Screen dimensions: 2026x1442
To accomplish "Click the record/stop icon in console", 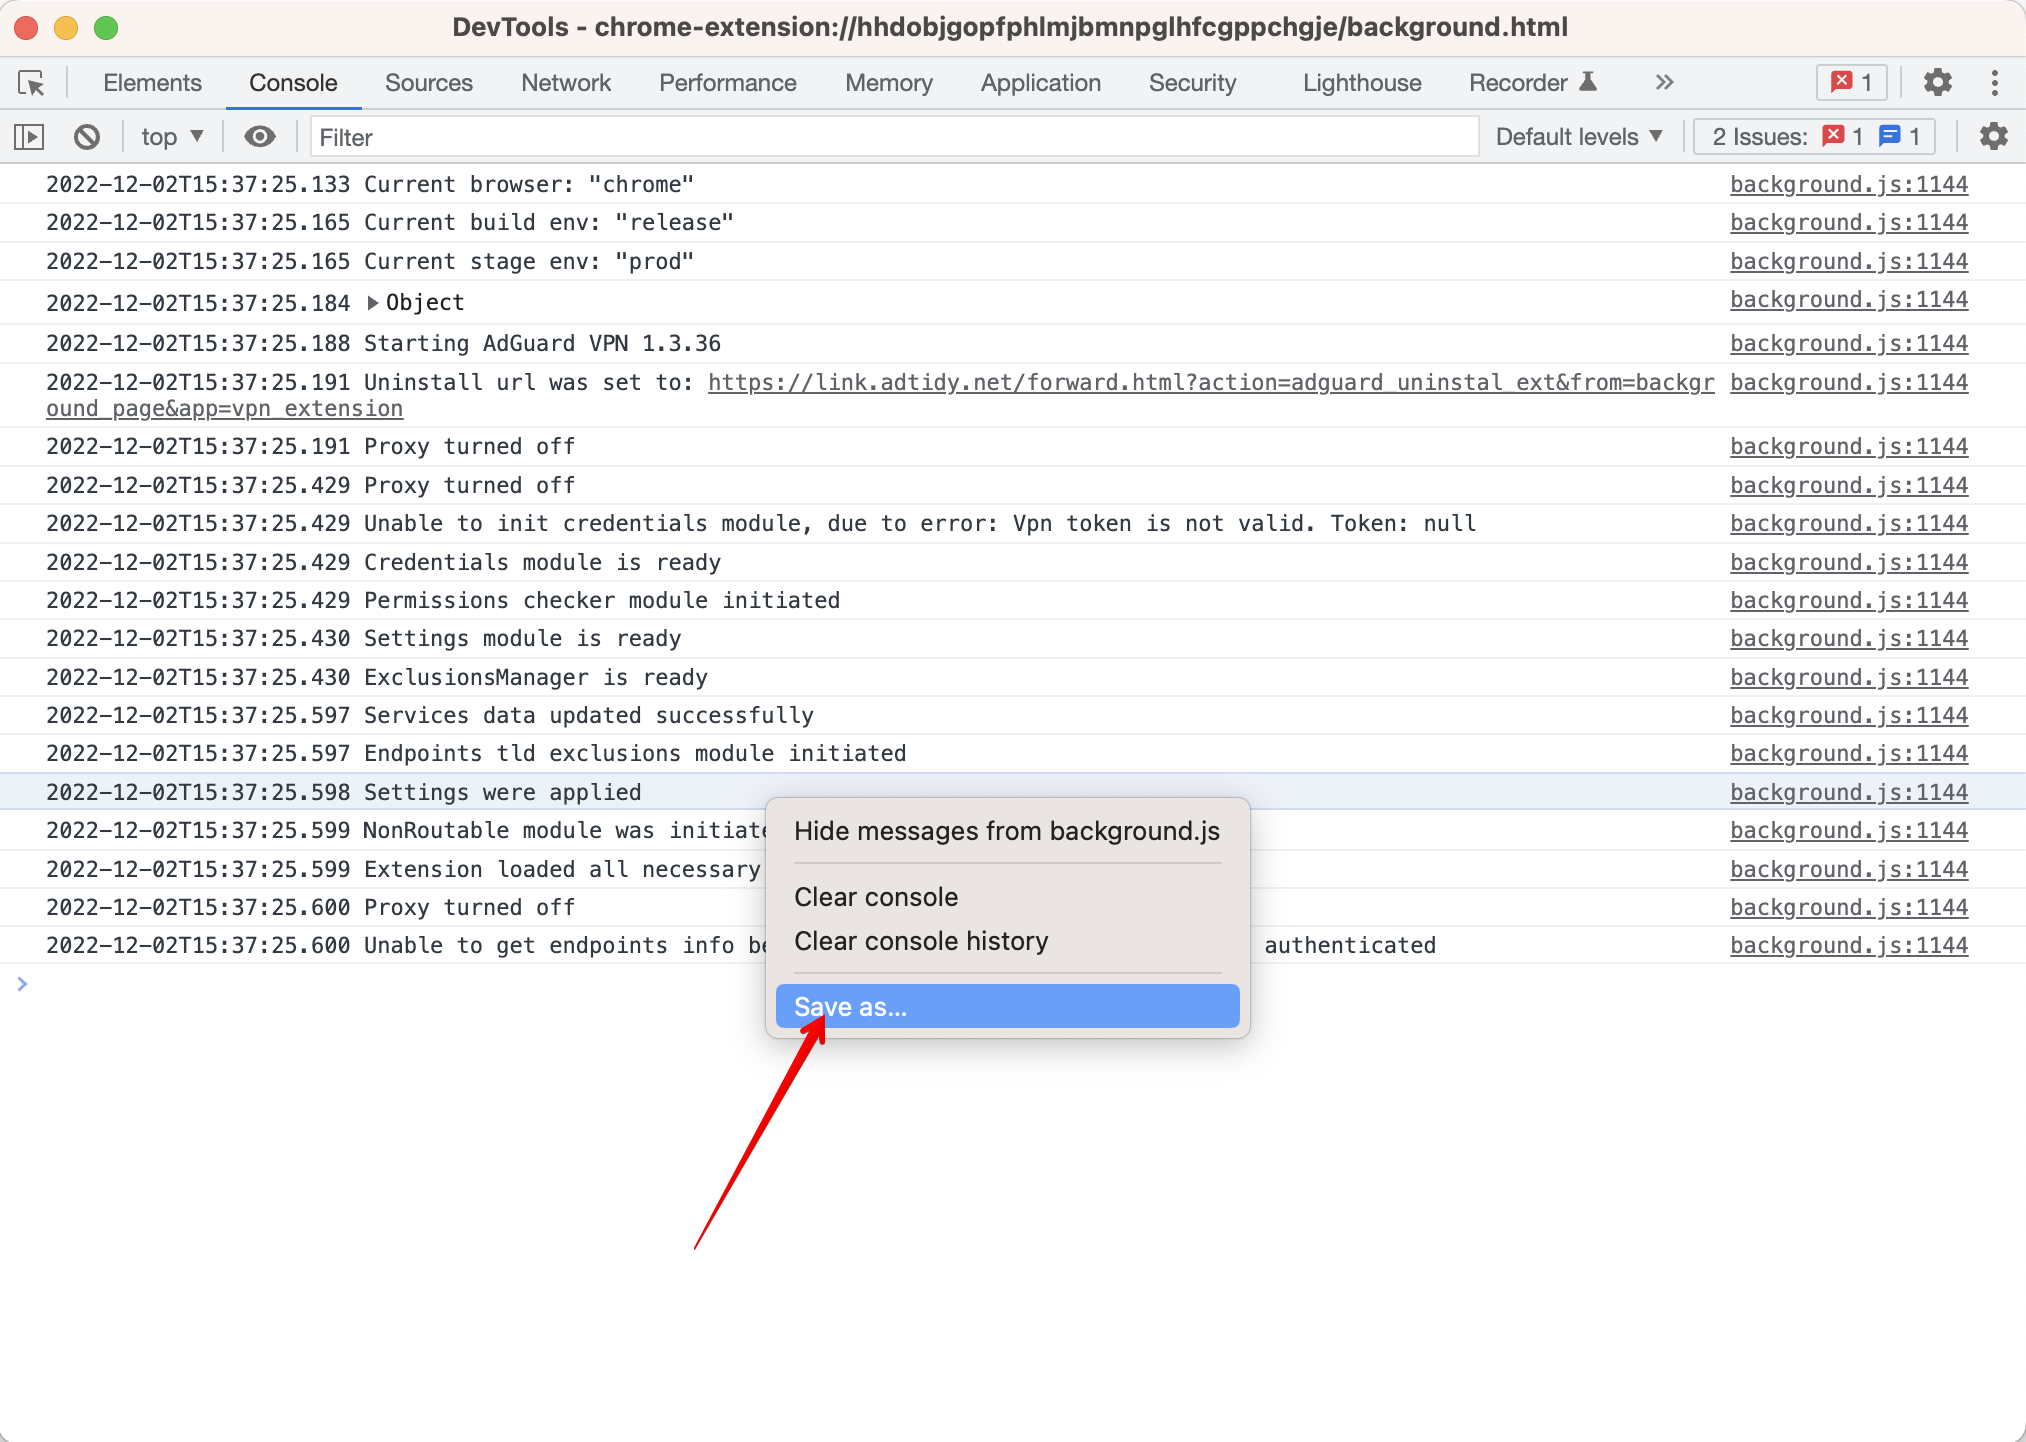I will pos(89,137).
